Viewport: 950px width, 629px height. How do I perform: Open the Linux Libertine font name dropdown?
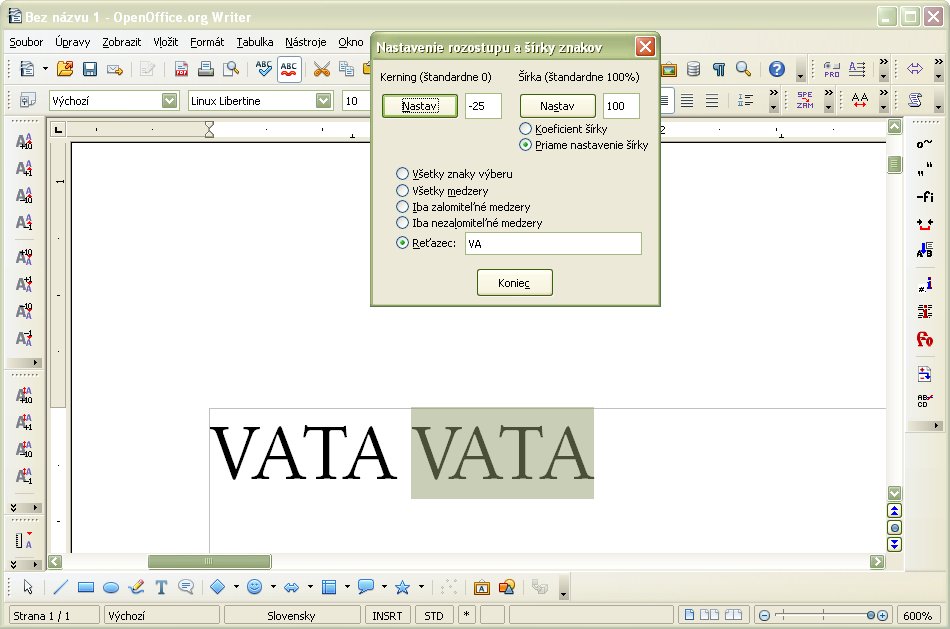click(324, 101)
